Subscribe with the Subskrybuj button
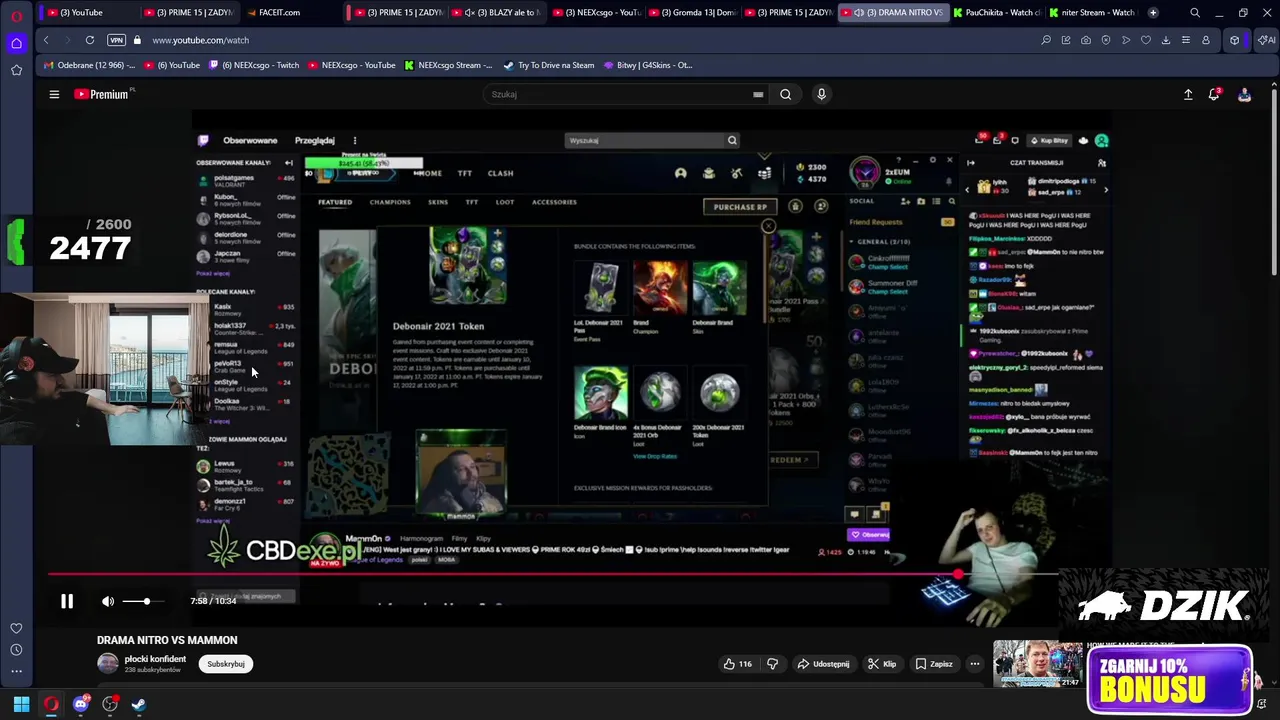The height and width of the screenshot is (720, 1280). (x=226, y=664)
